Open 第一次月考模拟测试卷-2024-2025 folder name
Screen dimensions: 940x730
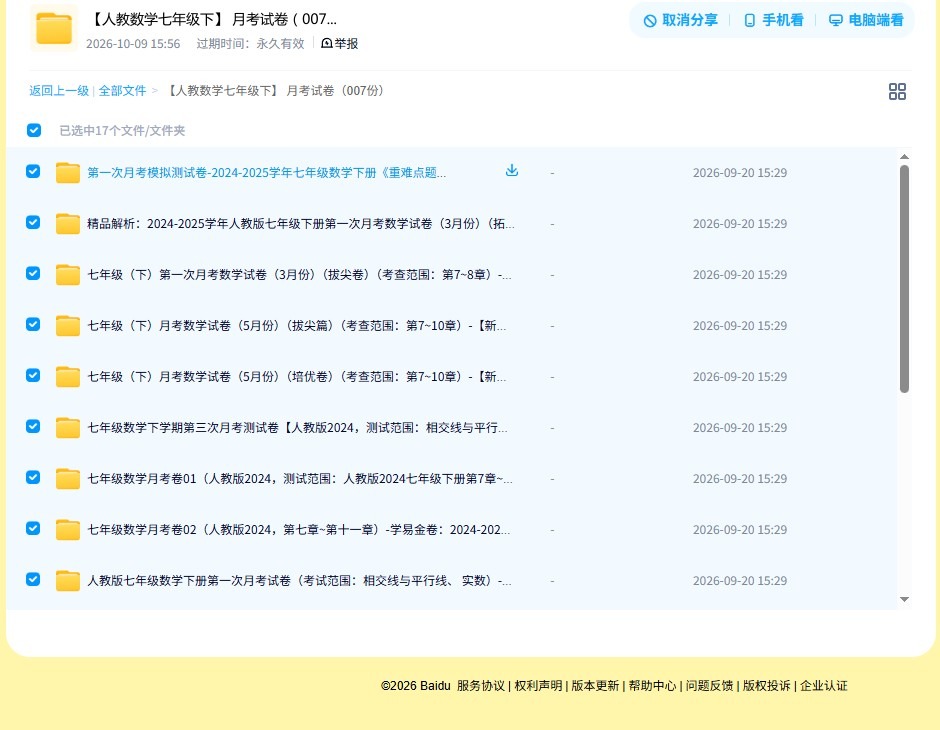(x=266, y=173)
